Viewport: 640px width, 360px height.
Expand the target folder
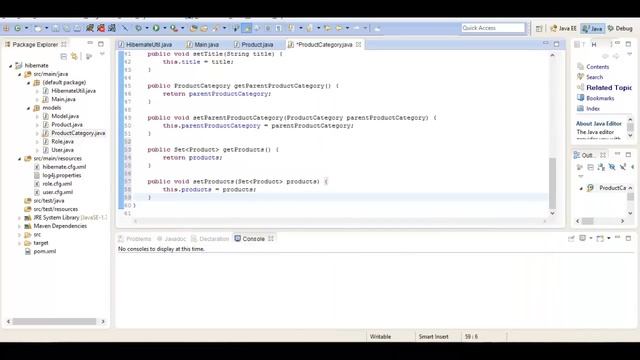click(20, 243)
